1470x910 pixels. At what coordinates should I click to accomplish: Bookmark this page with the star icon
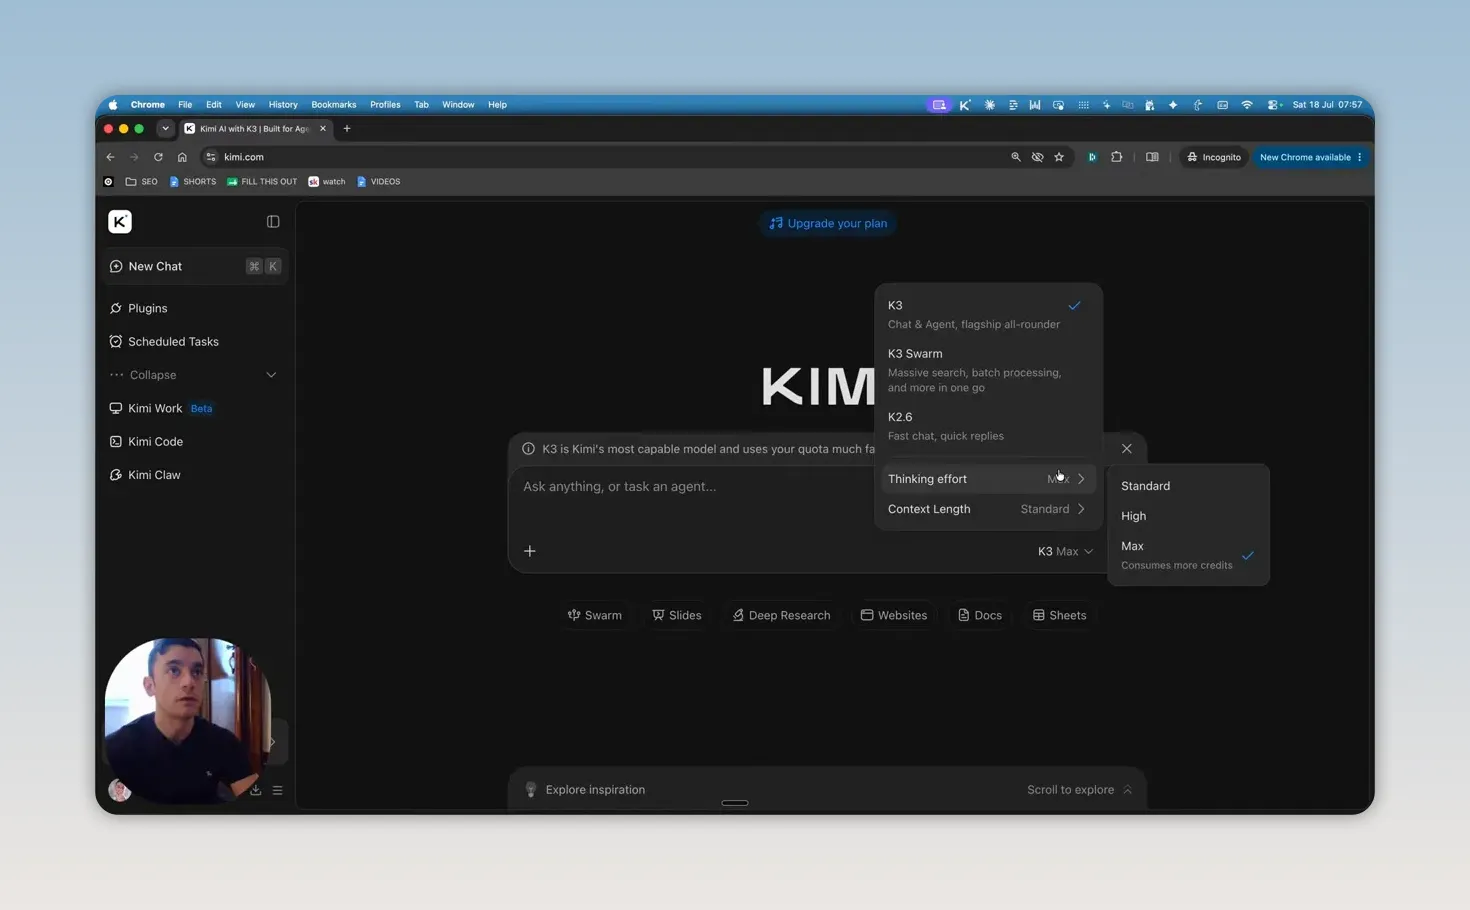tap(1059, 157)
